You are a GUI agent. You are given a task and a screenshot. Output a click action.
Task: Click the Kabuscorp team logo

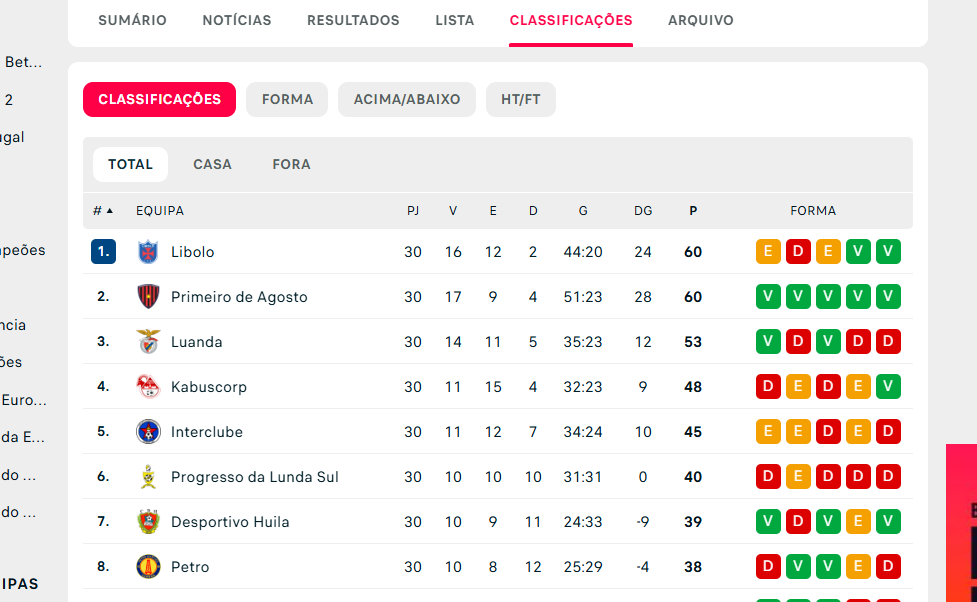coord(148,386)
